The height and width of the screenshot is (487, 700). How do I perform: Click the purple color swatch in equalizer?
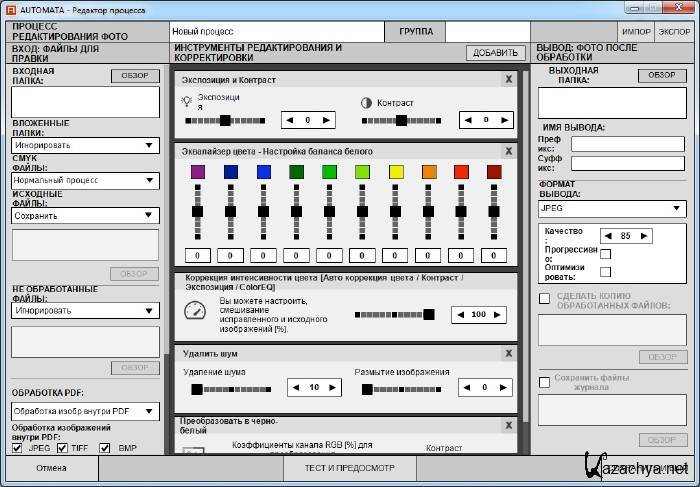[198, 172]
